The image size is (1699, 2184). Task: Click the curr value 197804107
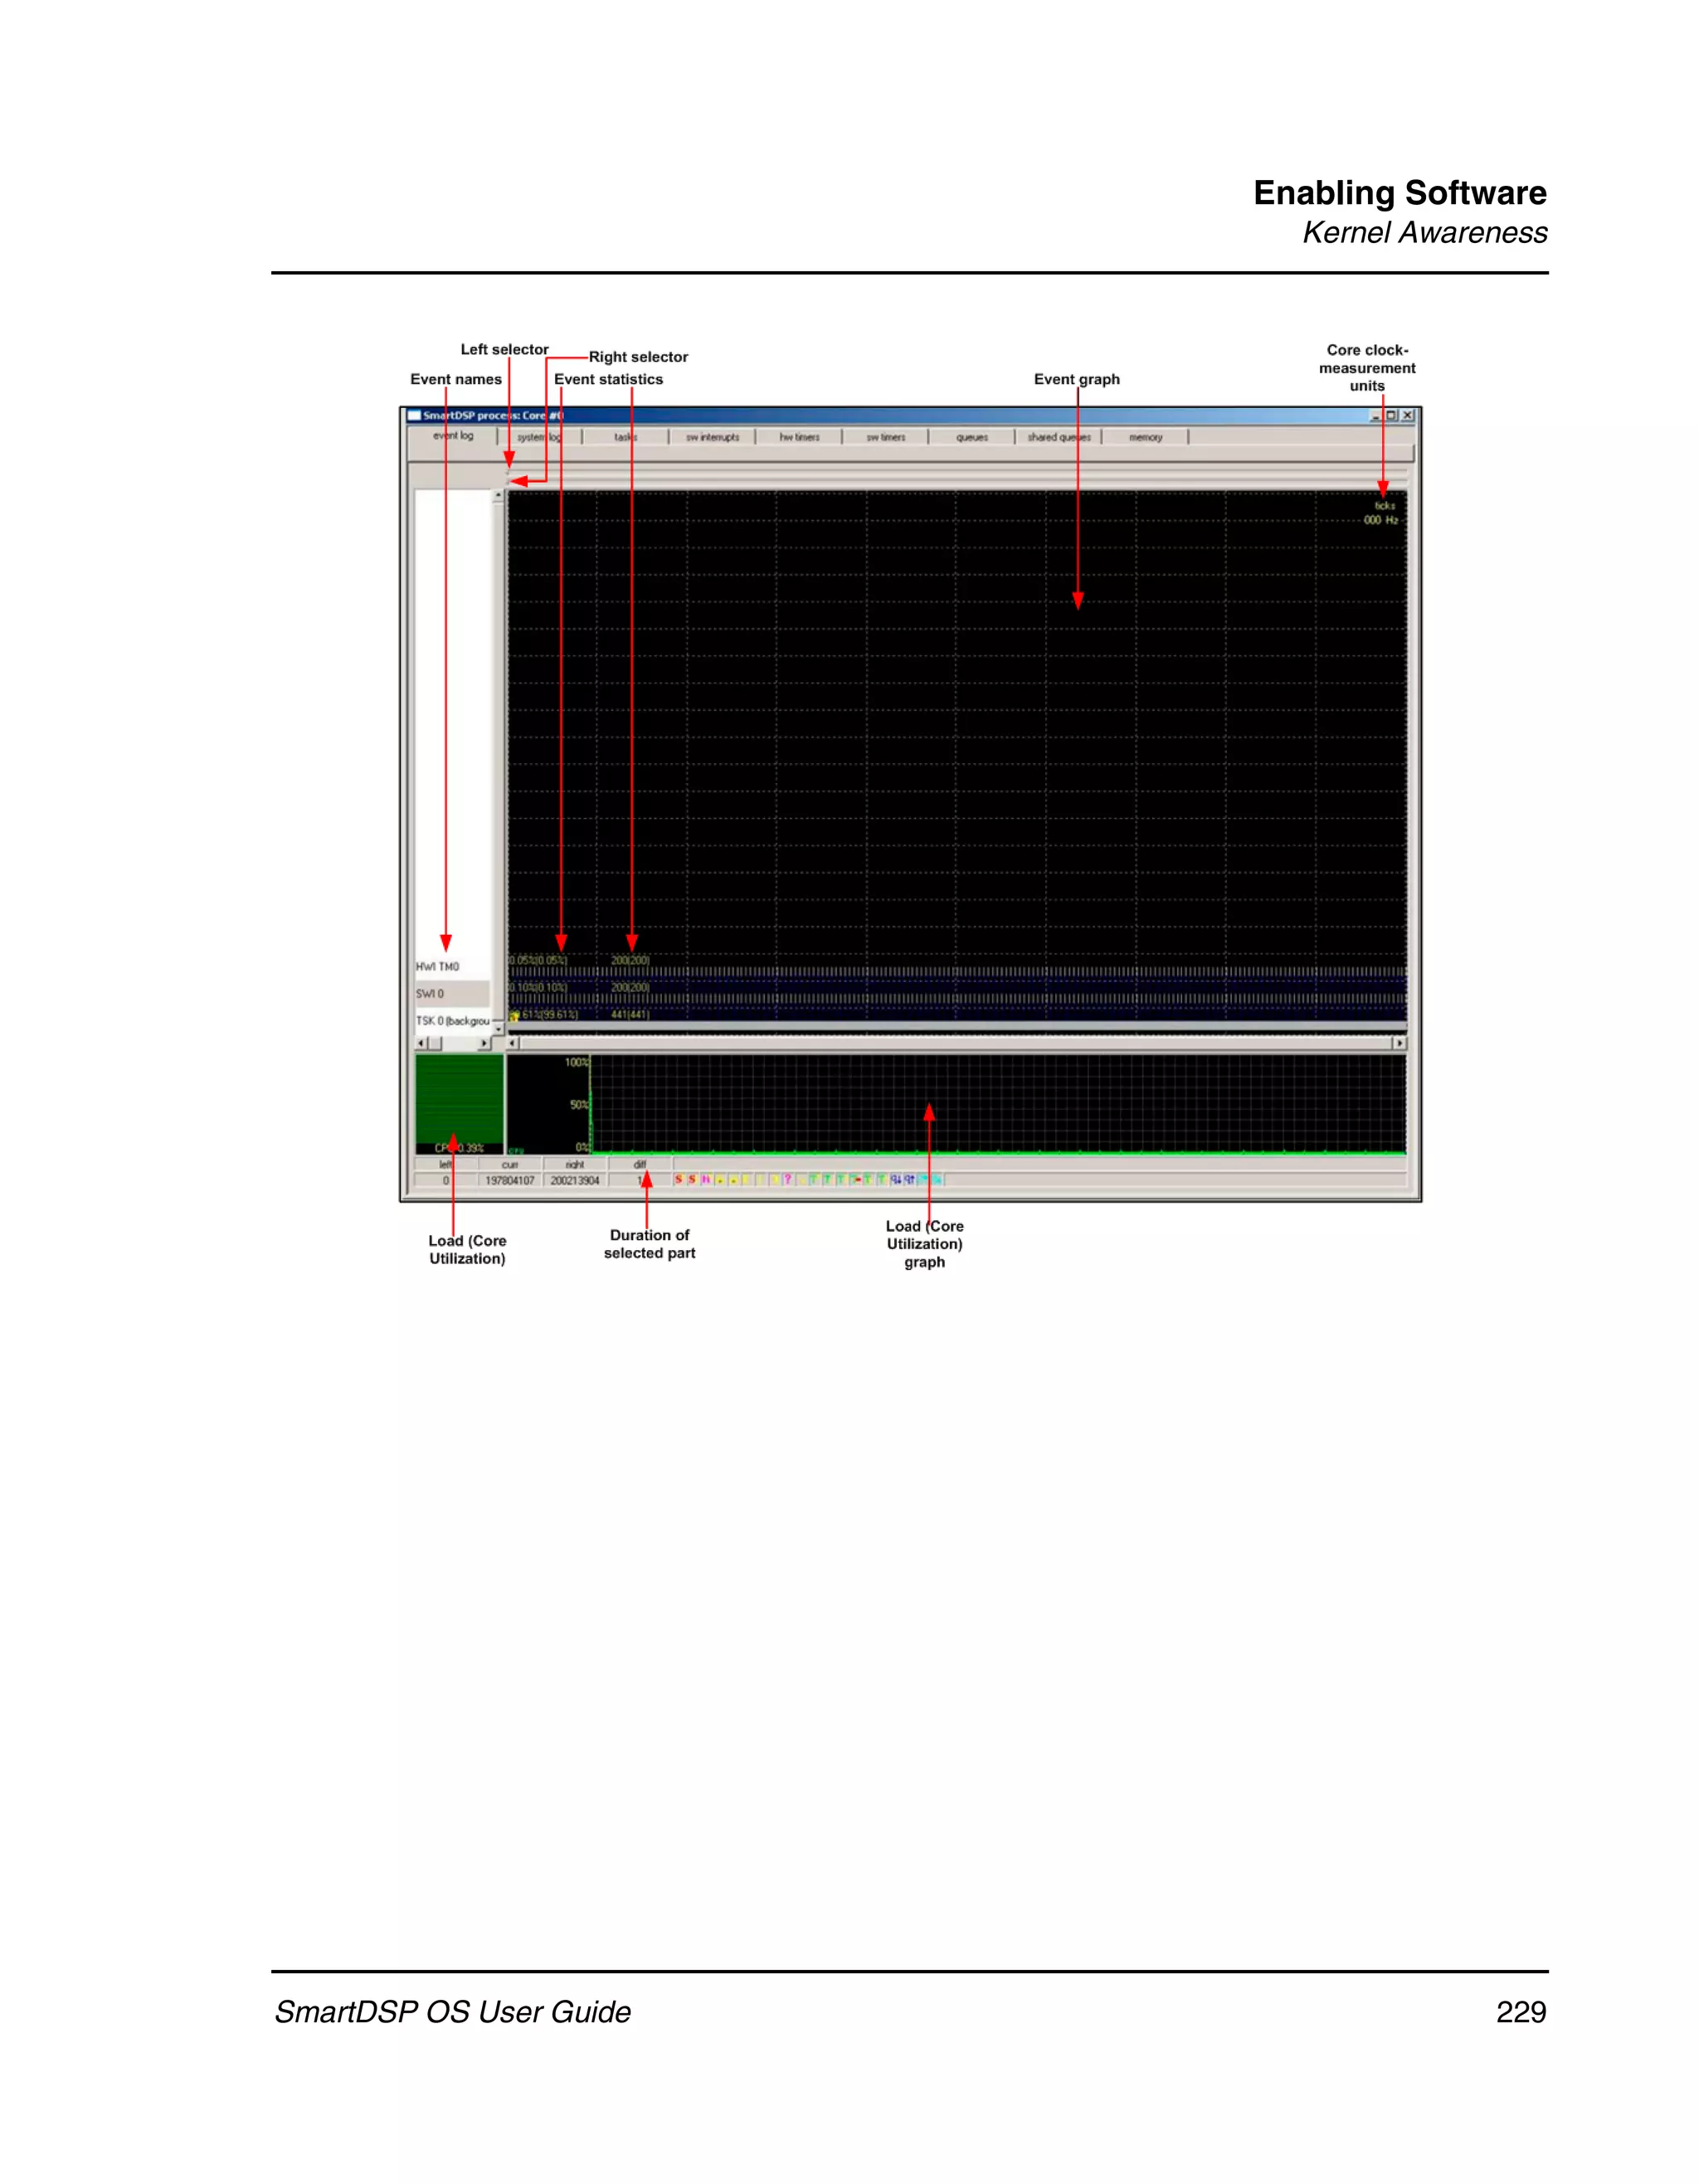click(510, 1181)
